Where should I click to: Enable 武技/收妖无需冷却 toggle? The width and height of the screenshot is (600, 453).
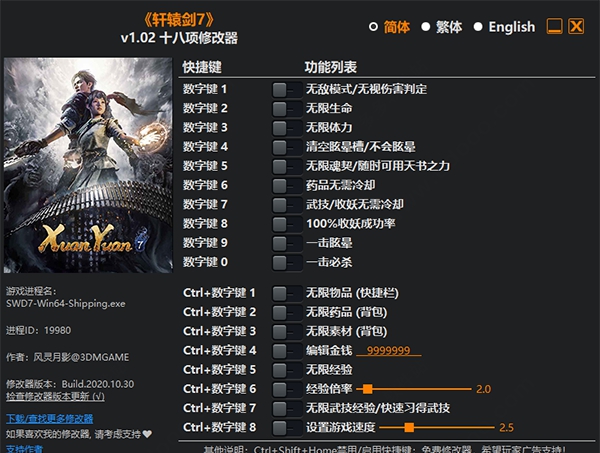tap(287, 205)
